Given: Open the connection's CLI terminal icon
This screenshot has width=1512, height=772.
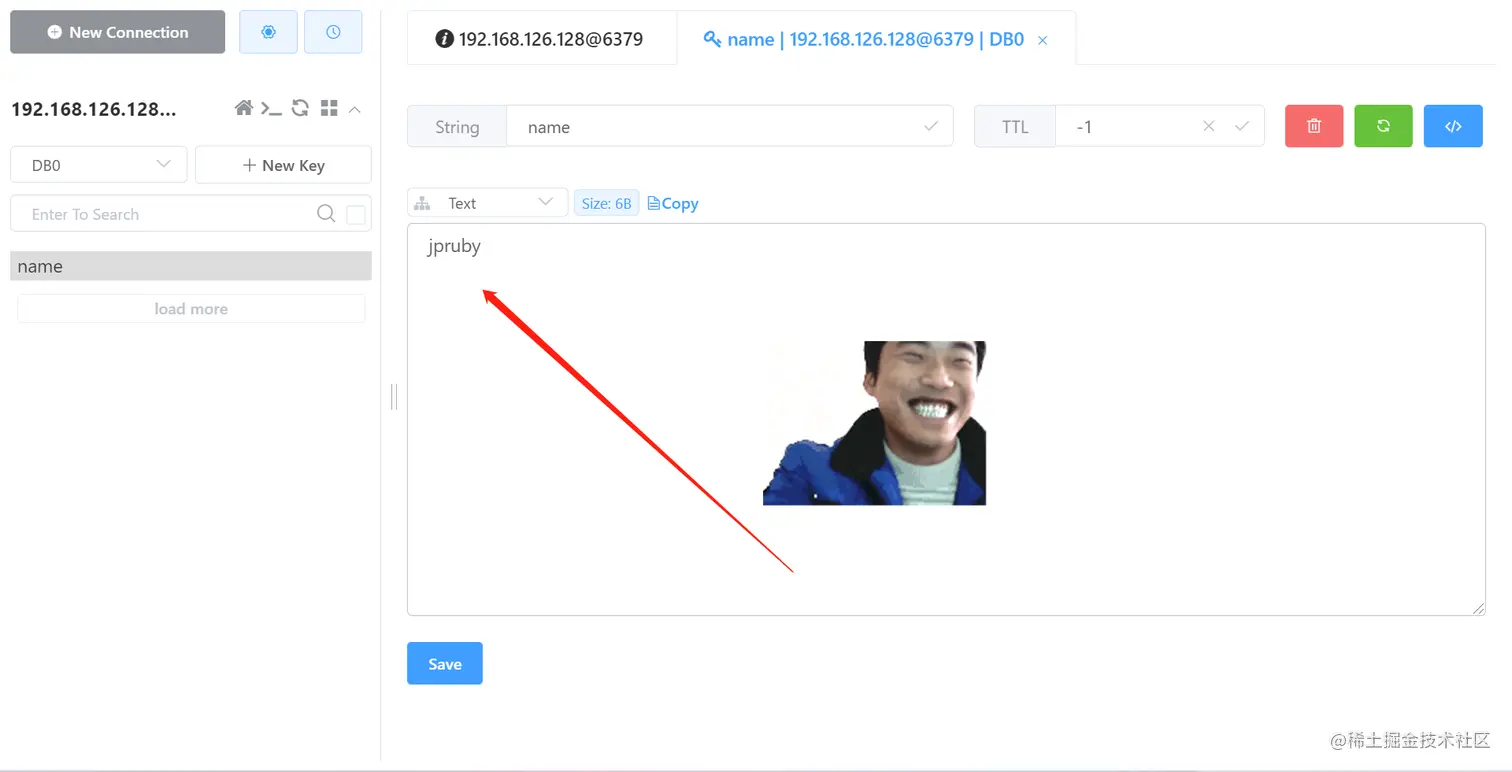Looking at the screenshot, I should [x=272, y=108].
